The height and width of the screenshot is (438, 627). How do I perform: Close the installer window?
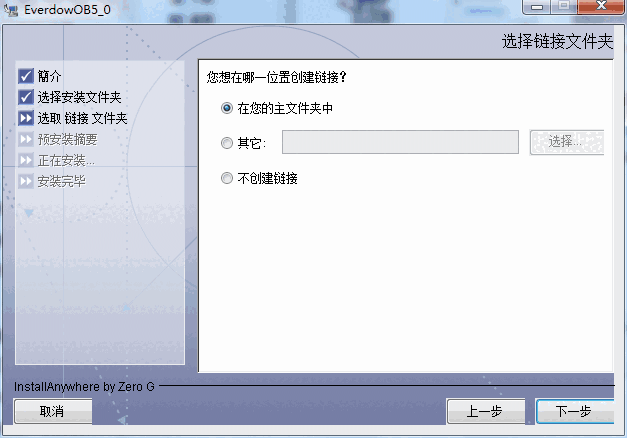pyautogui.click(x=601, y=7)
